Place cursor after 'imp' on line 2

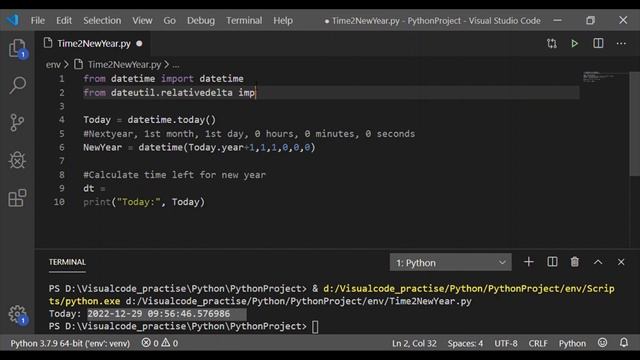[x=256, y=93]
